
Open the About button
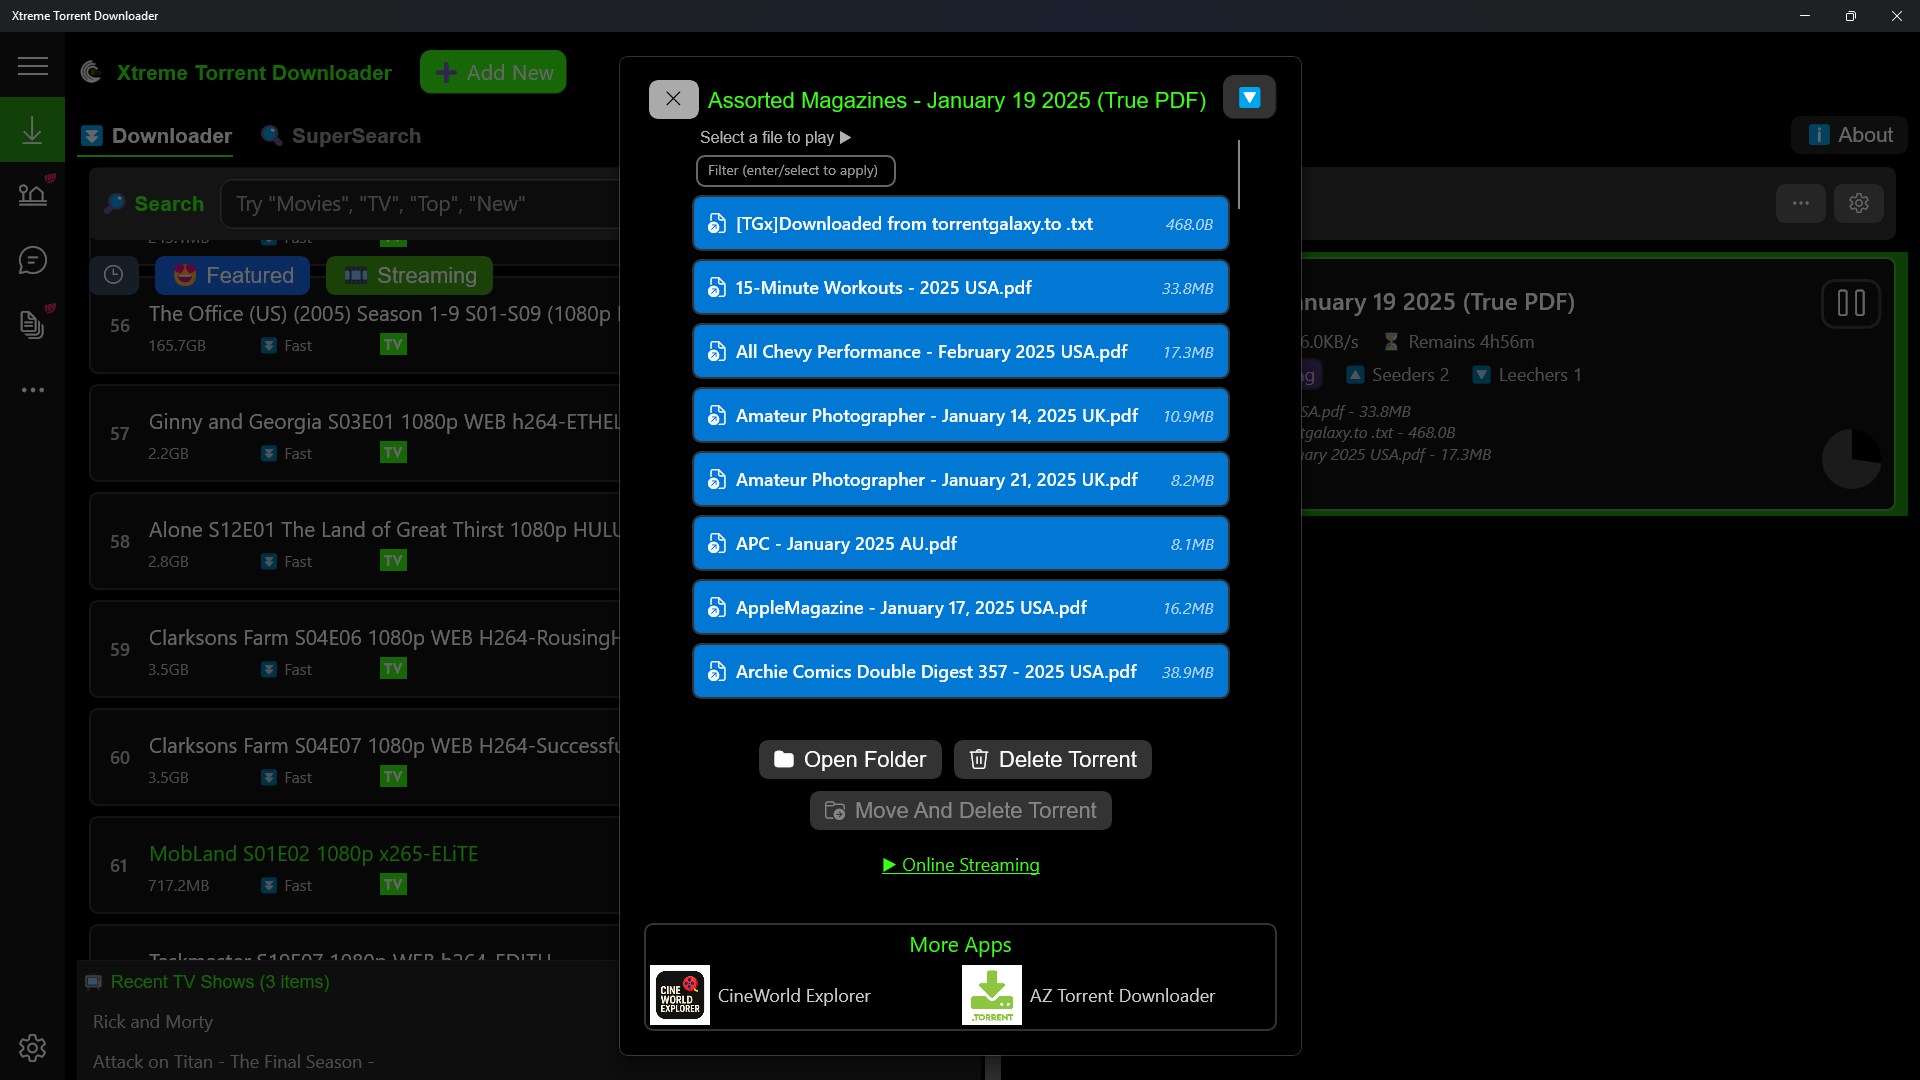tap(1850, 135)
